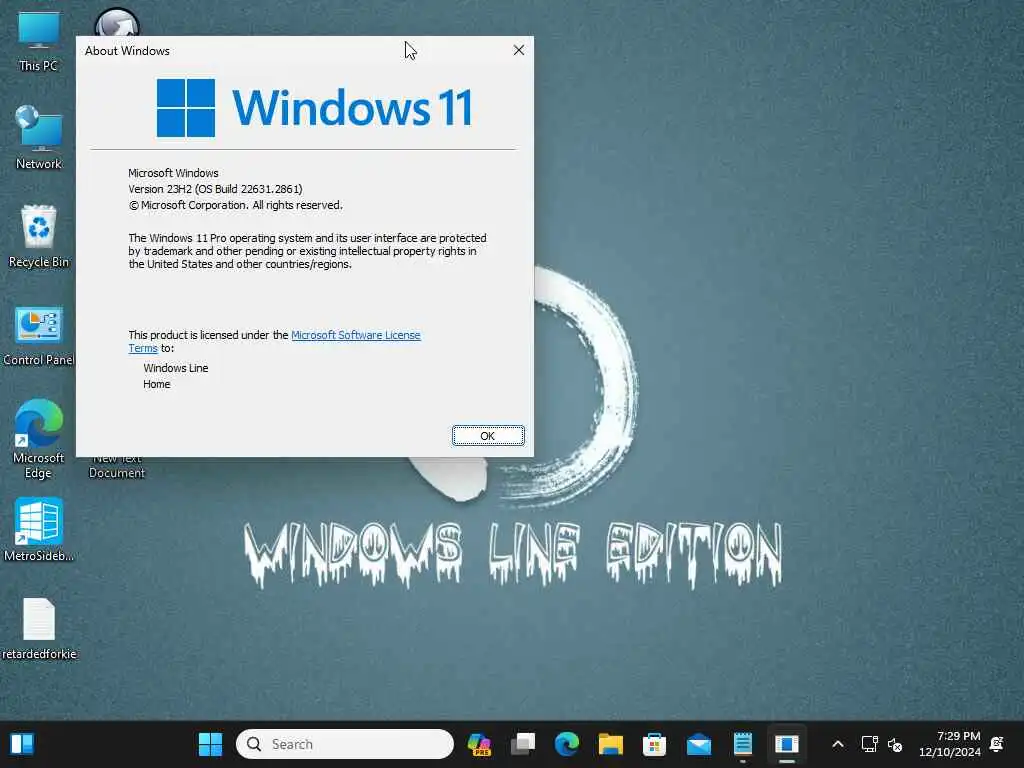Click the taskbar Search box

(x=345, y=744)
